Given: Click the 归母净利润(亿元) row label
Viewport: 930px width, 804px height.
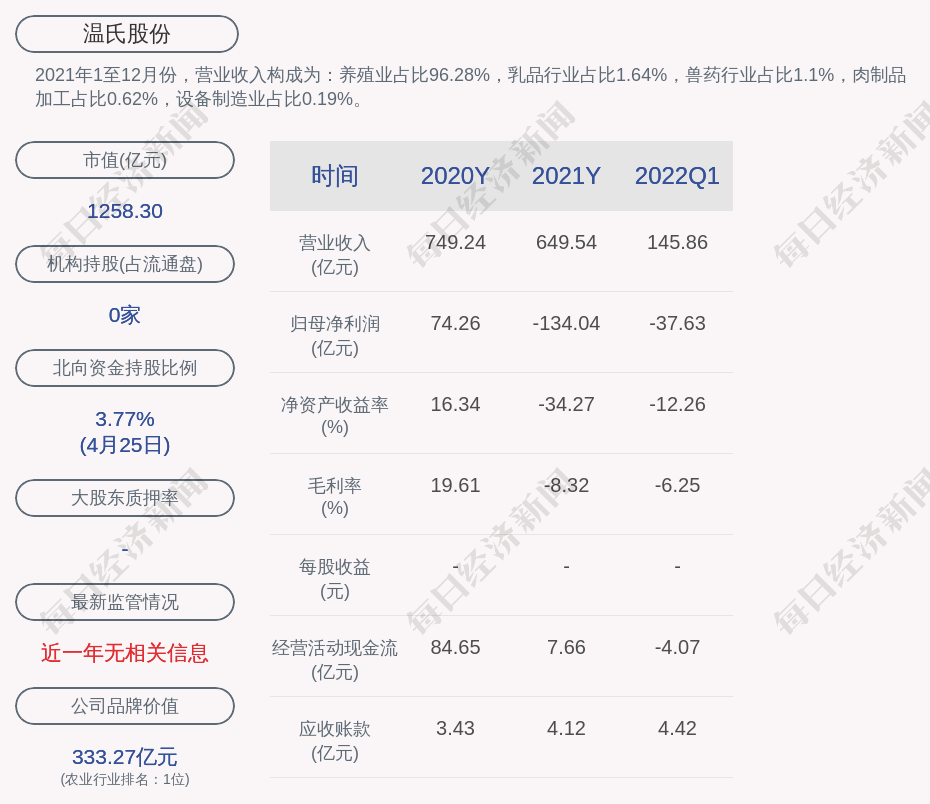Looking at the screenshot, I should pyautogui.click(x=335, y=336).
